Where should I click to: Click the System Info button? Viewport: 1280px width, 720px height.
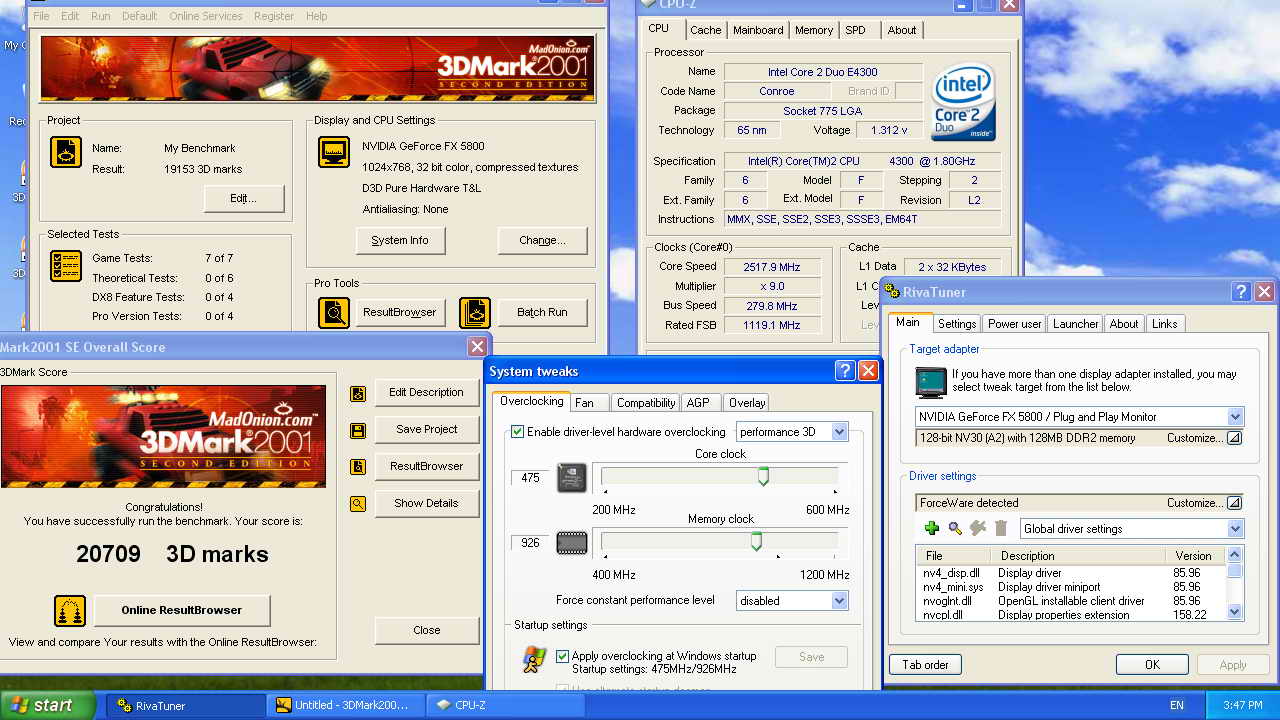click(x=400, y=241)
